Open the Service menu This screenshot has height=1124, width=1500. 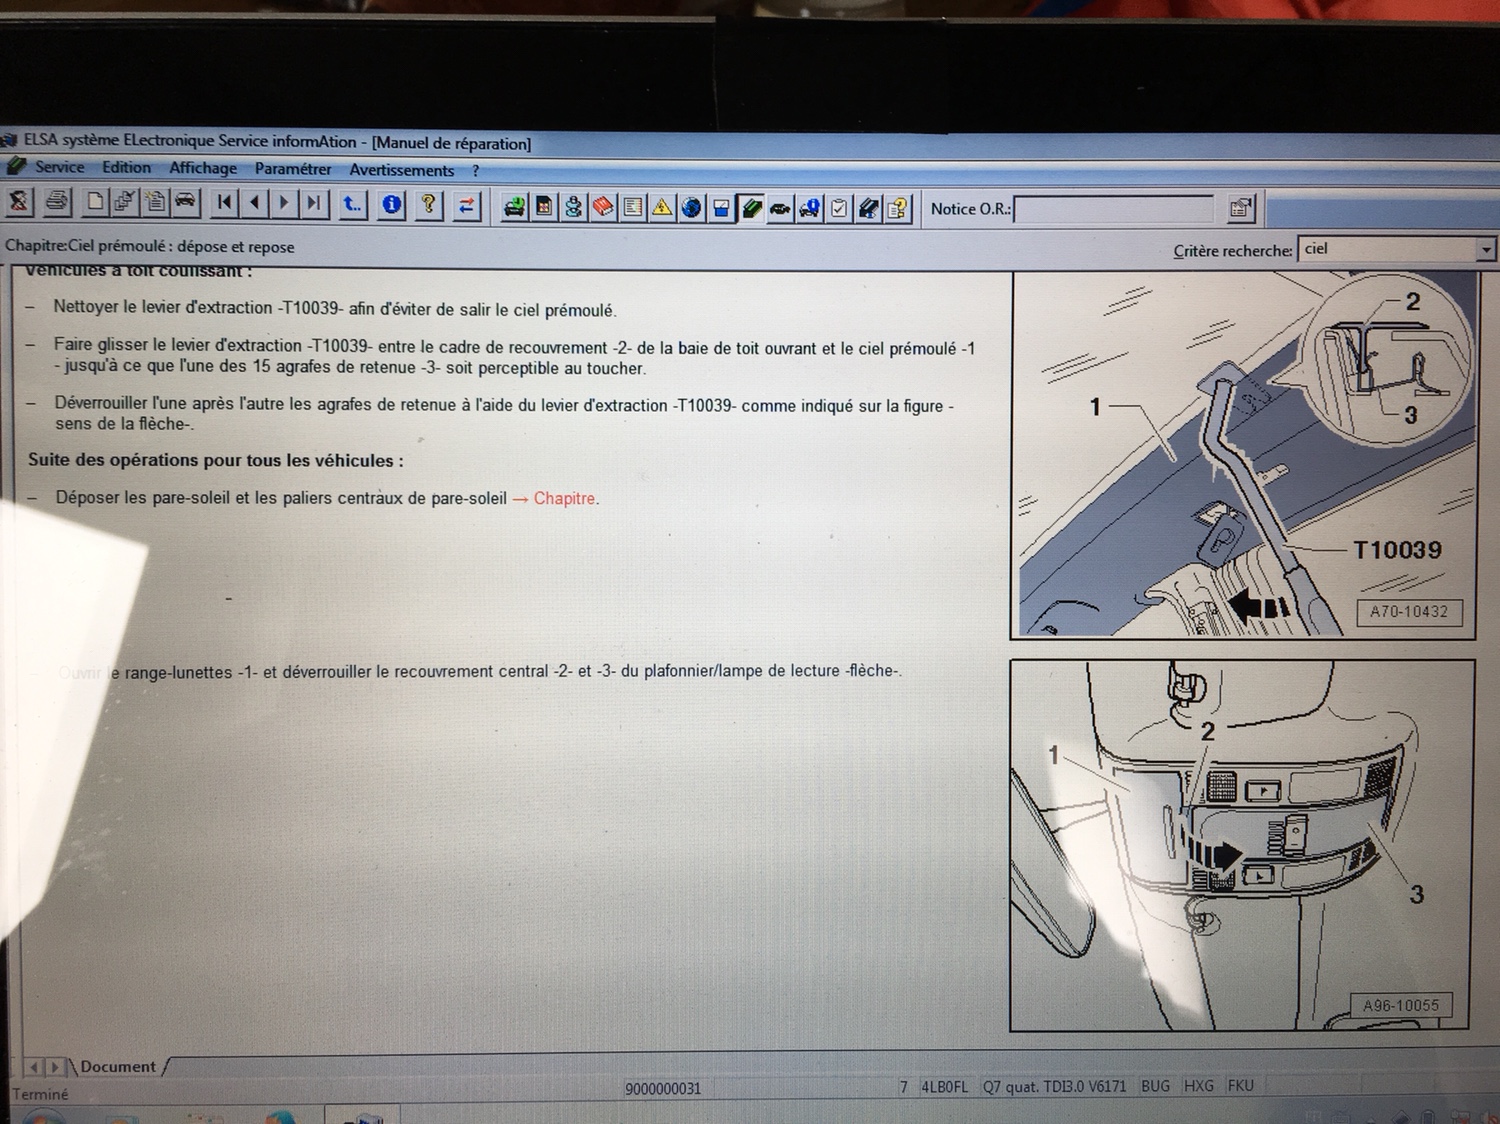[x=59, y=167]
